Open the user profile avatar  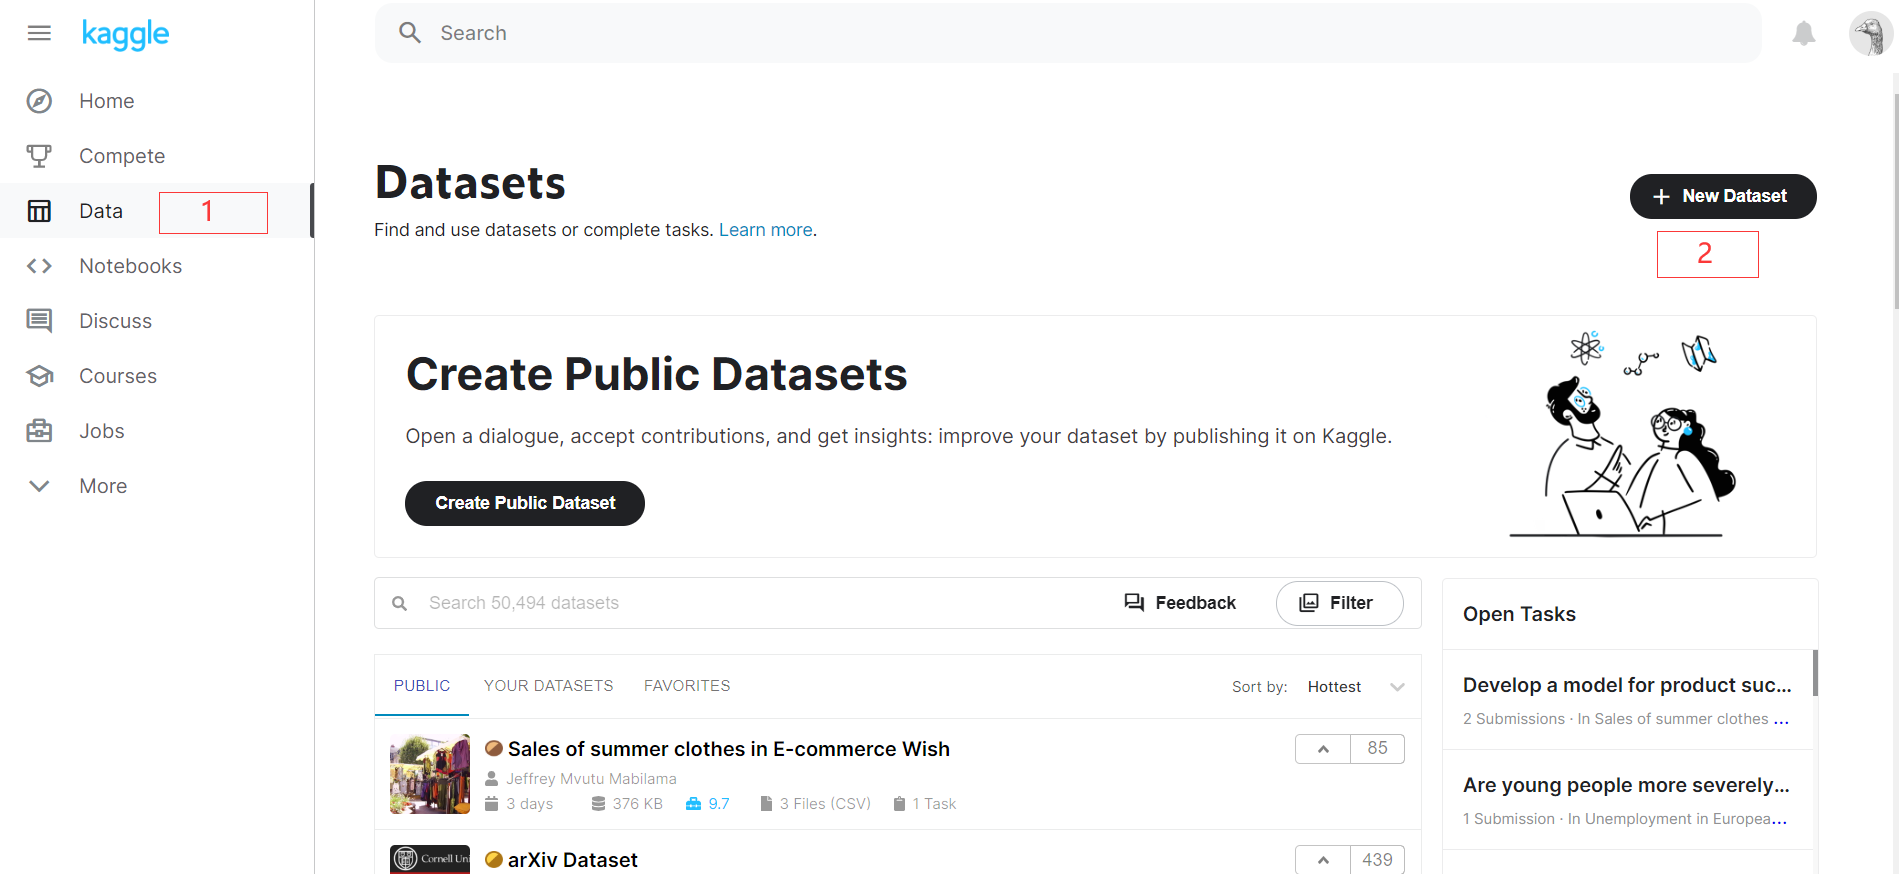tap(1869, 34)
